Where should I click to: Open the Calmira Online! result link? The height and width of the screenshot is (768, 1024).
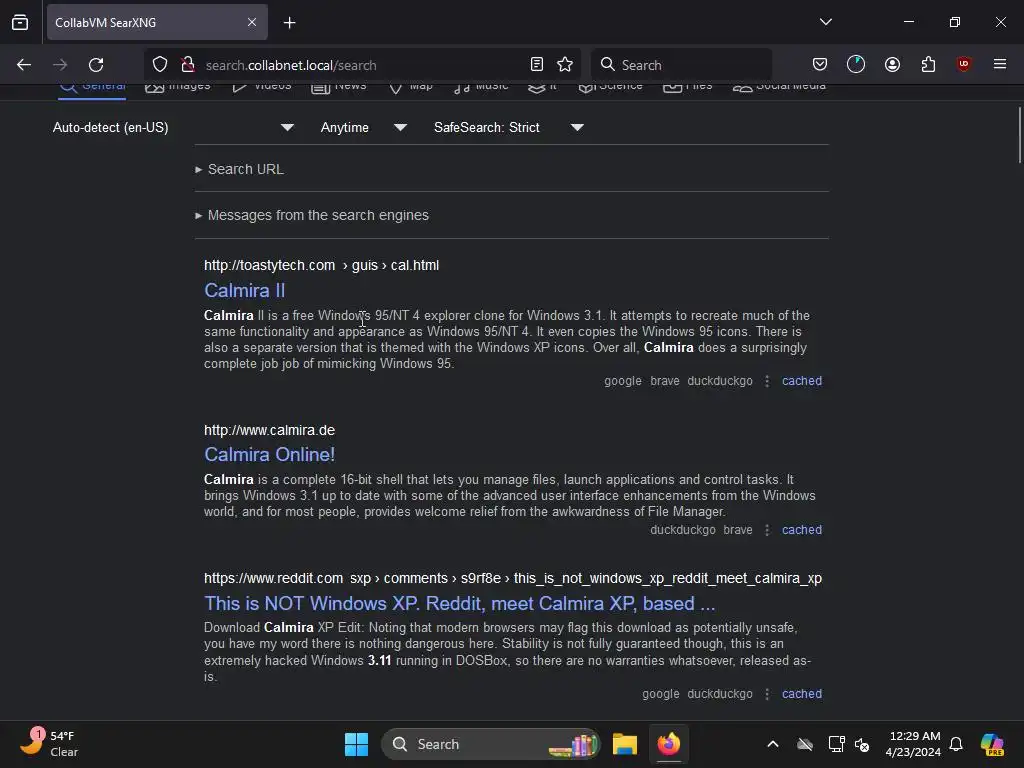[x=269, y=454]
